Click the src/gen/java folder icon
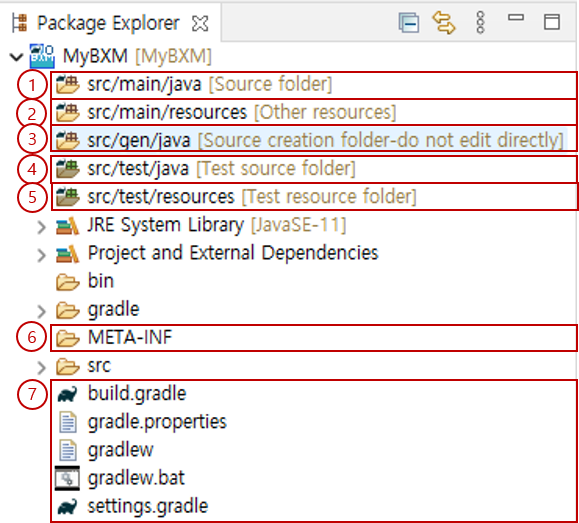This screenshot has height=523, width=579. [x=67, y=140]
